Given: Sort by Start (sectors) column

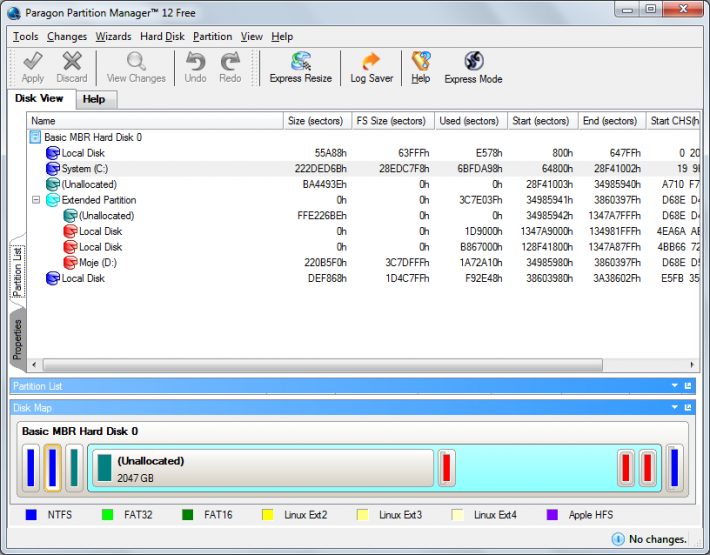Looking at the screenshot, I should click(543, 121).
